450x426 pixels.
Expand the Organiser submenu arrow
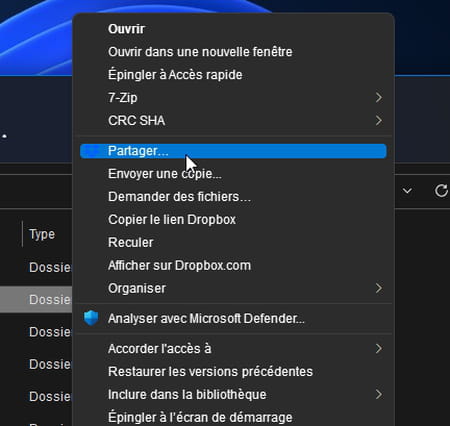click(x=379, y=288)
